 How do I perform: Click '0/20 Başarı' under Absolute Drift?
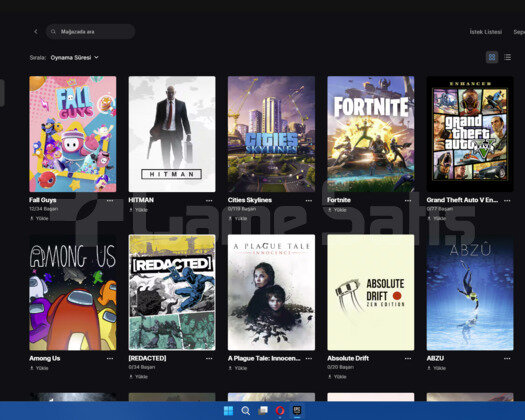[x=341, y=367]
